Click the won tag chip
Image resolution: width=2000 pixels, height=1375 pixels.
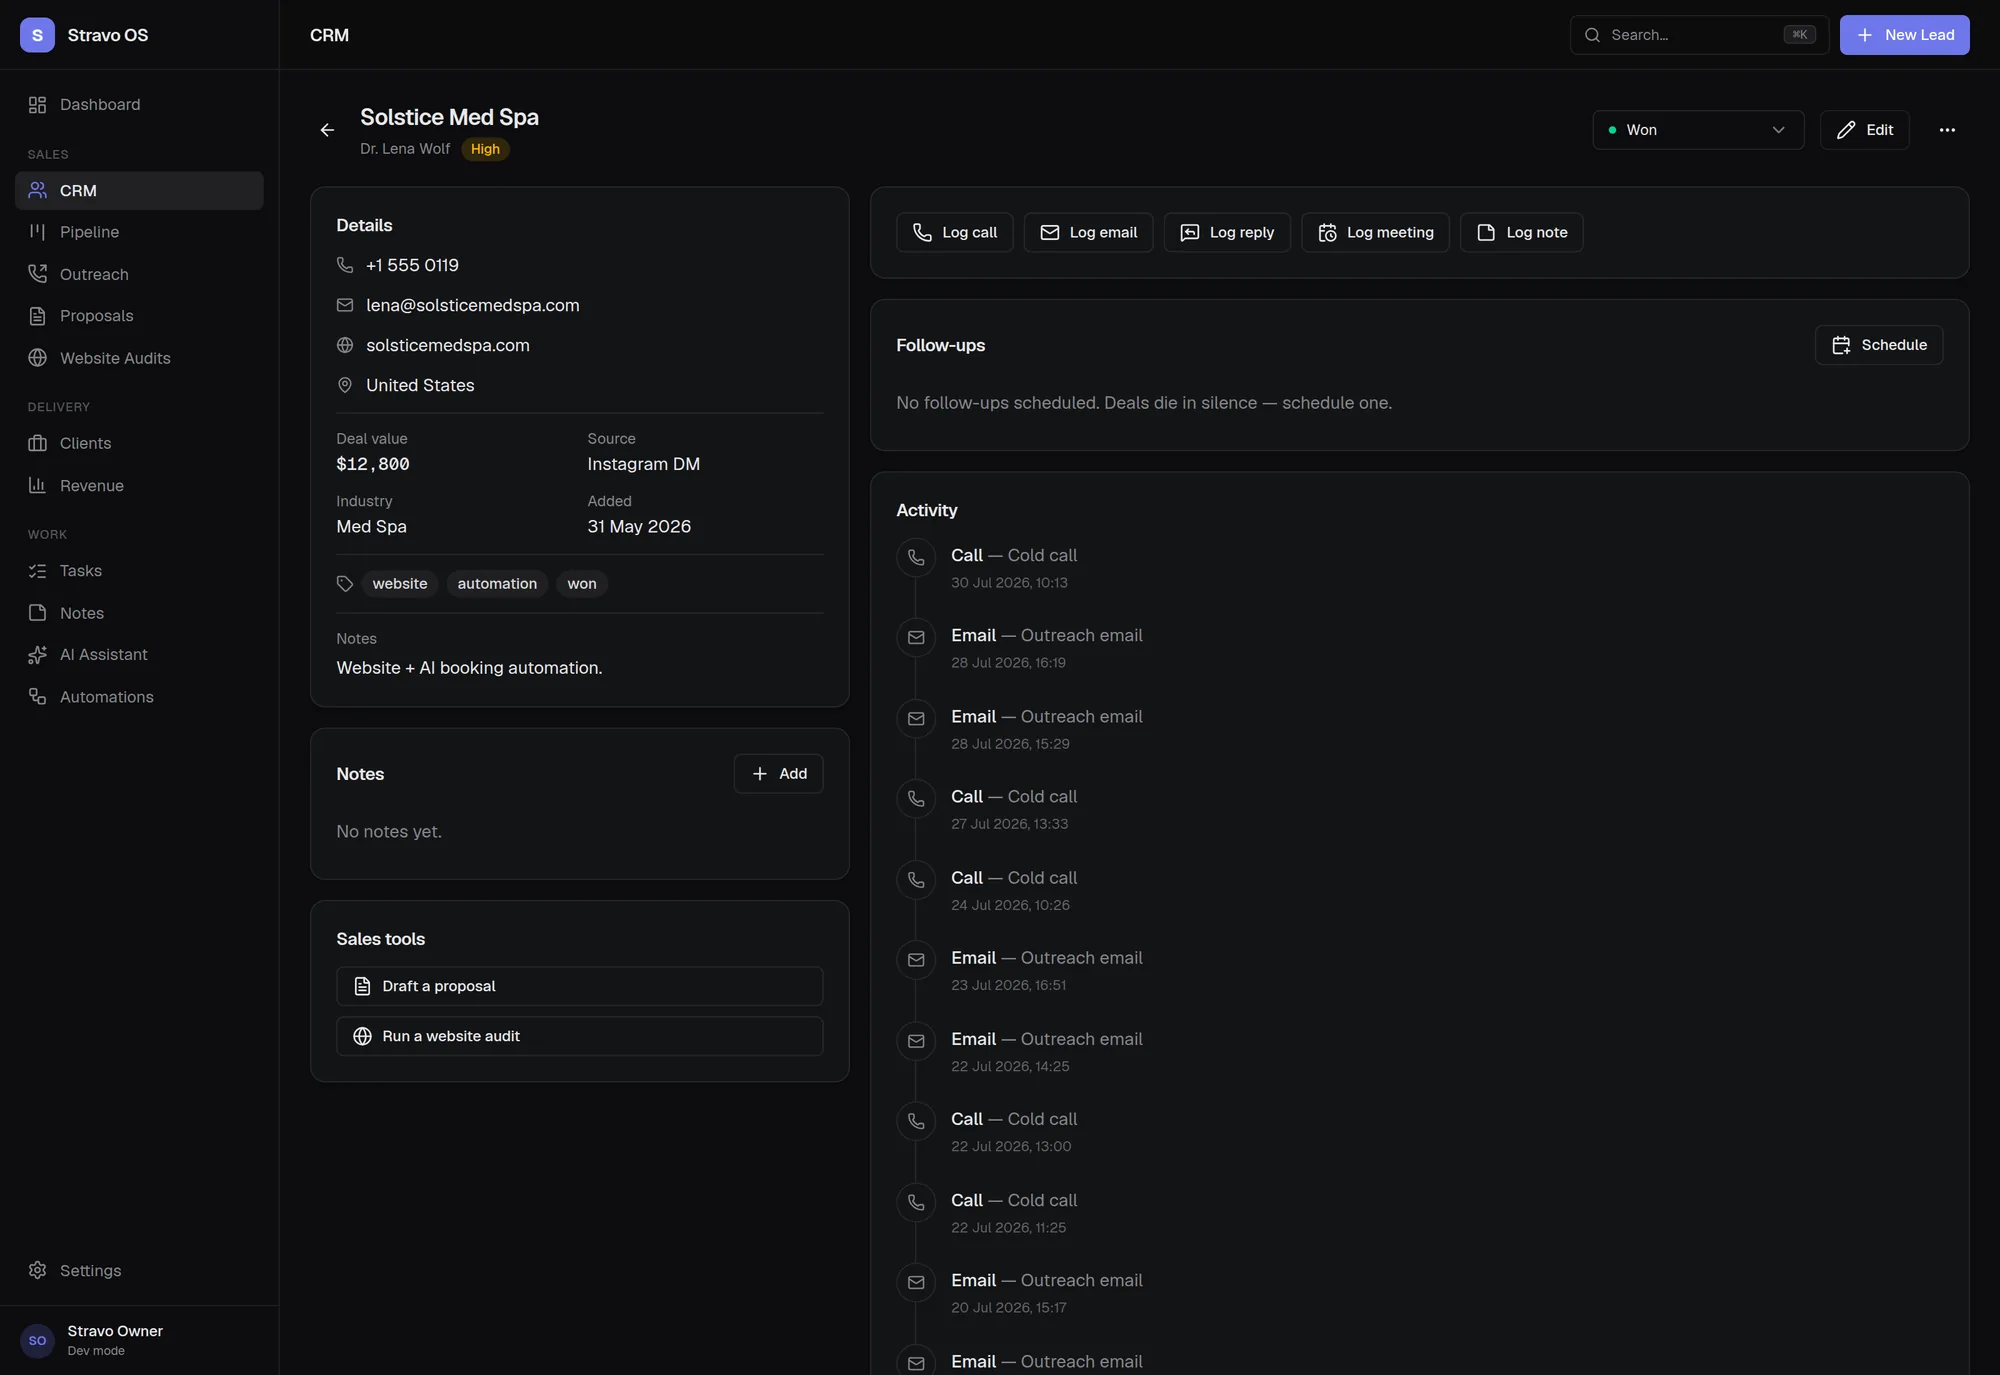click(581, 584)
